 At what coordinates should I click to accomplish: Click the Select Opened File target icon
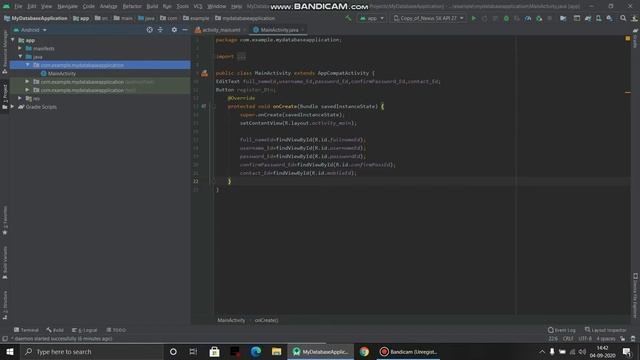tap(149, 30)
